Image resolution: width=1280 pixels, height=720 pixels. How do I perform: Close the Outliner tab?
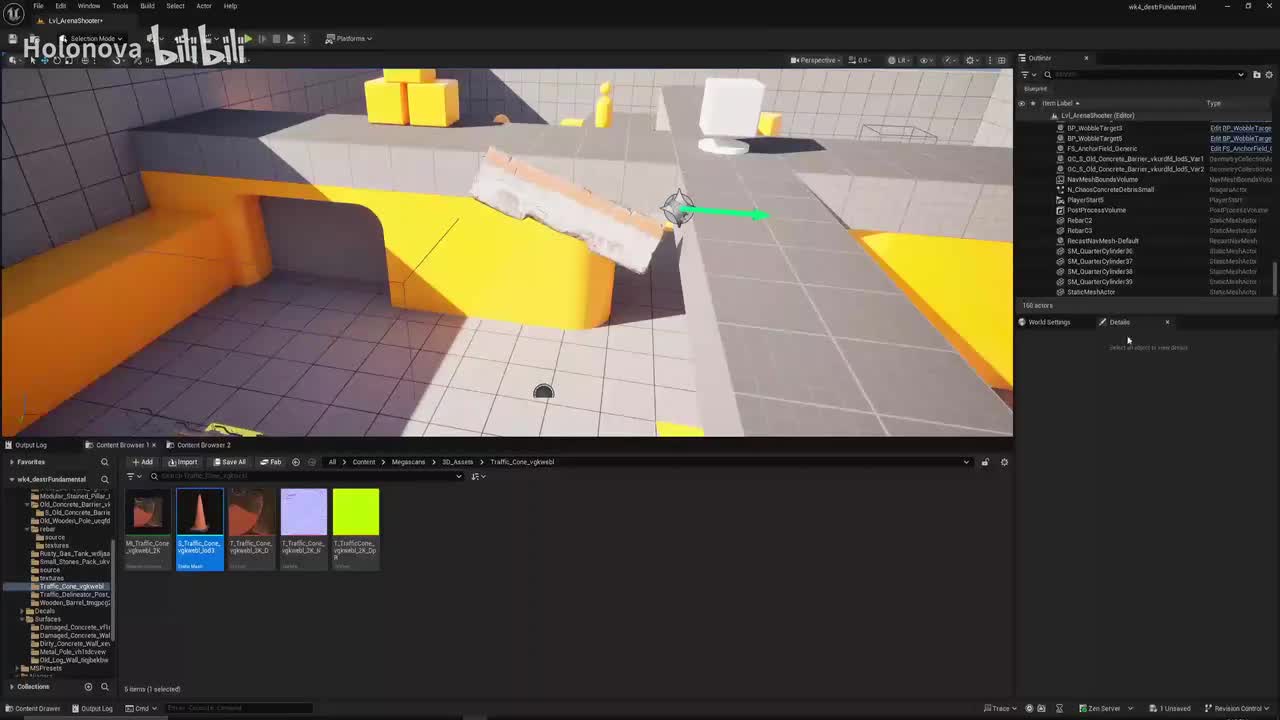[1086, 58]
